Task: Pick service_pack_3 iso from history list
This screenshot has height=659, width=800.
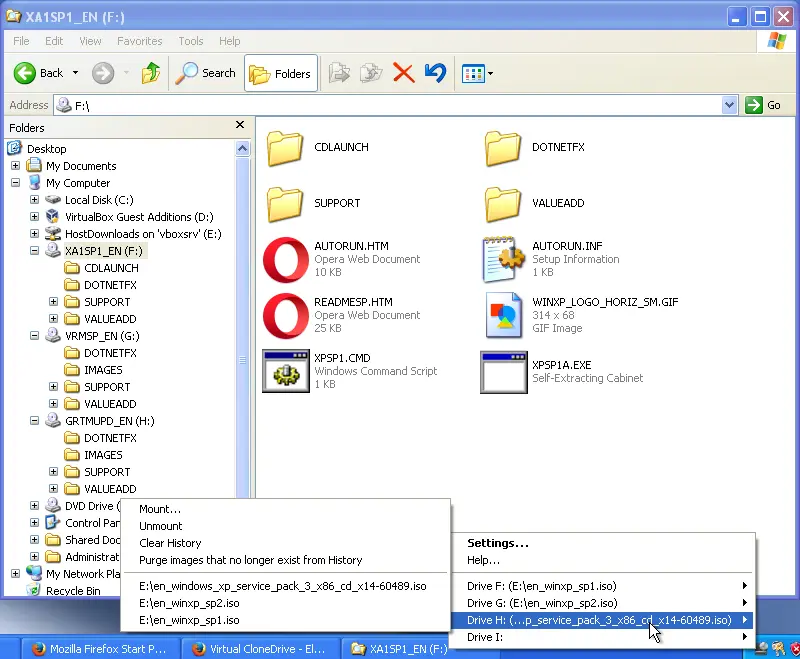Action: 286,586
